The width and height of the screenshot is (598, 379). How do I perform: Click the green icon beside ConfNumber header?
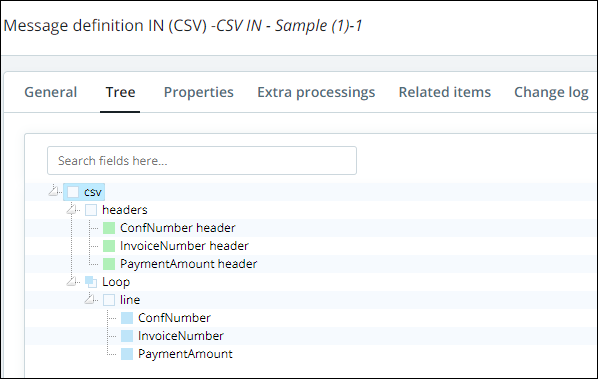coord(109,228)
